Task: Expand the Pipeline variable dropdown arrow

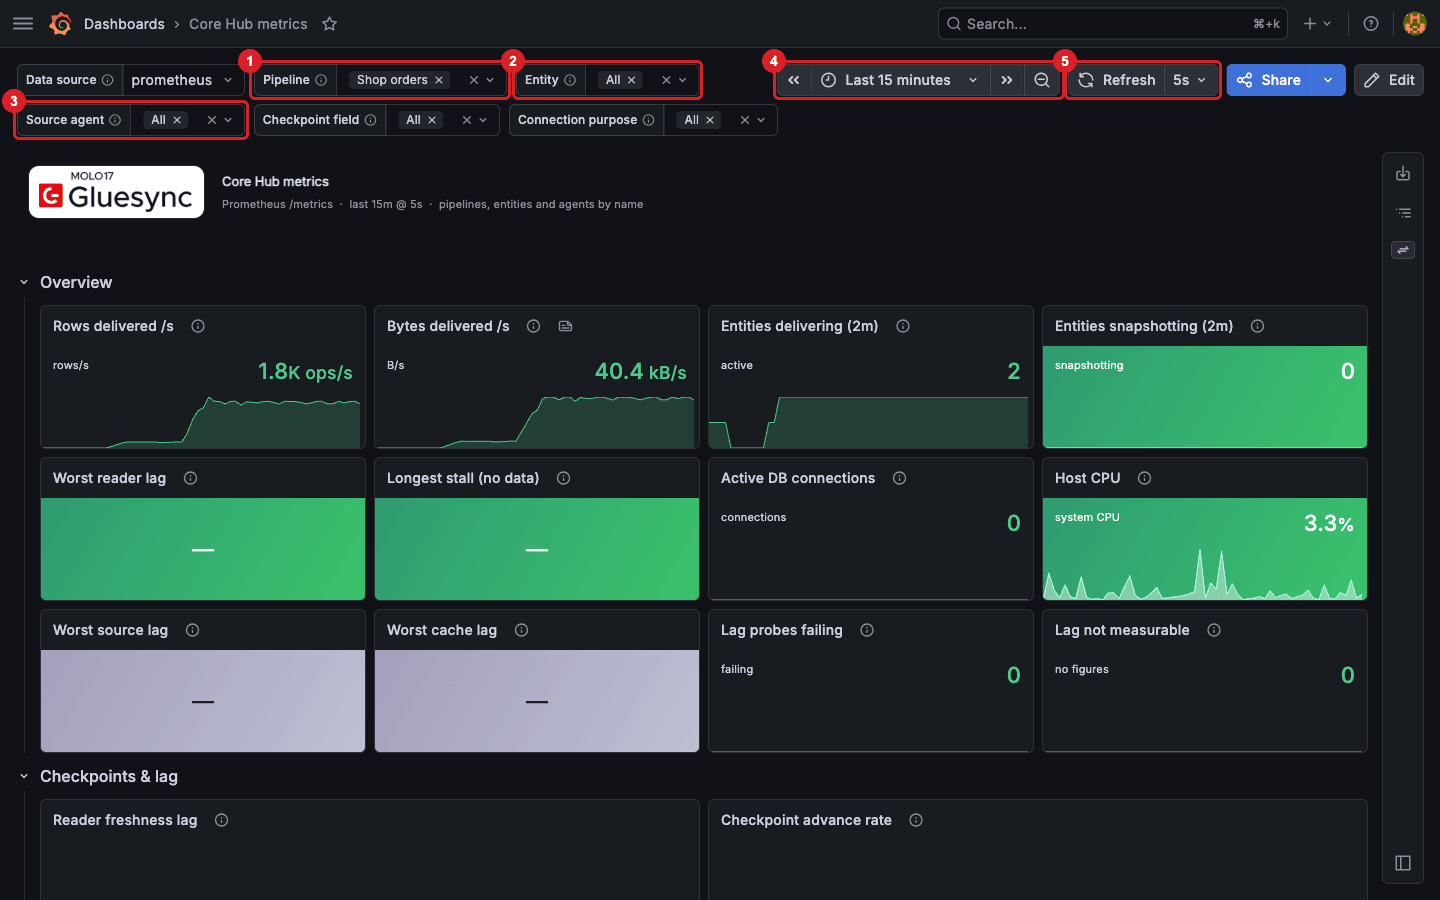Action: point(490,80)
